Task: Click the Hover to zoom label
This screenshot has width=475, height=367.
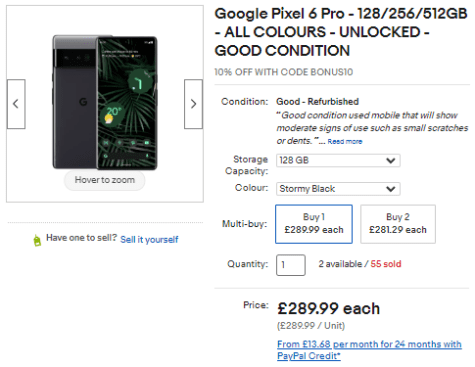Action: pyautogui.click(x=105, y=180)
